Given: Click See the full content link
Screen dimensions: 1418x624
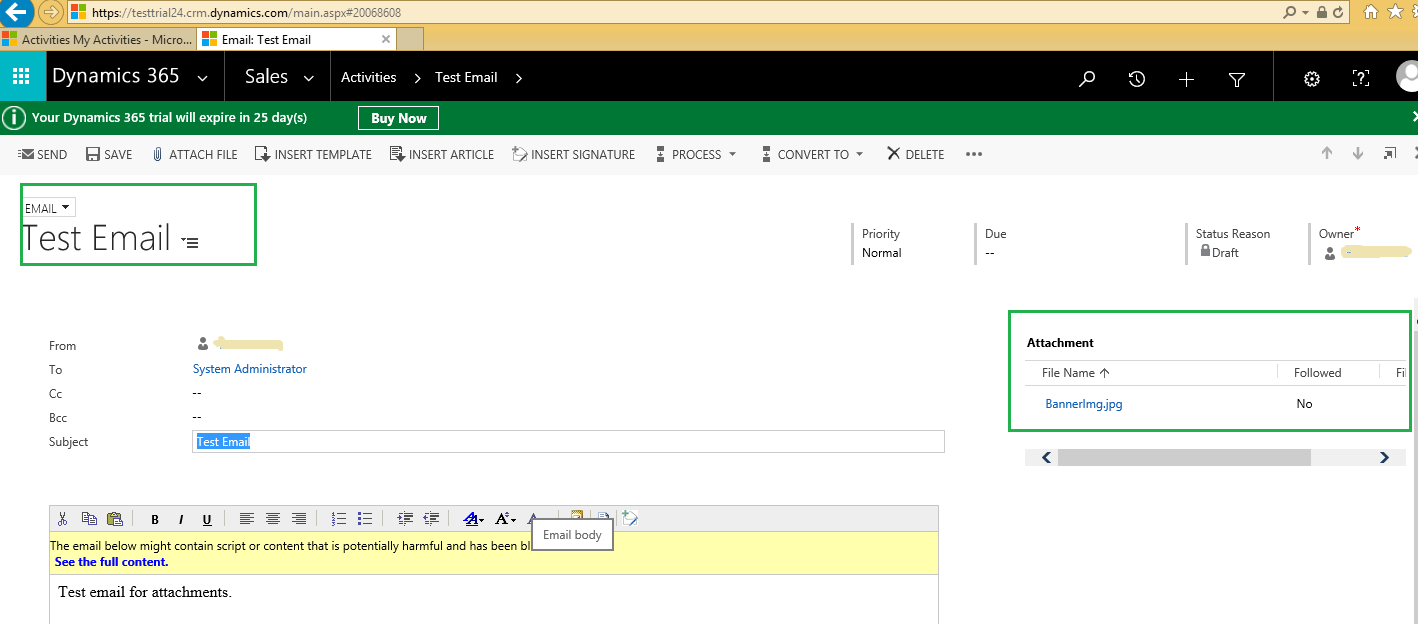Looking at the screenshot, I should click(x=111, y=562).
